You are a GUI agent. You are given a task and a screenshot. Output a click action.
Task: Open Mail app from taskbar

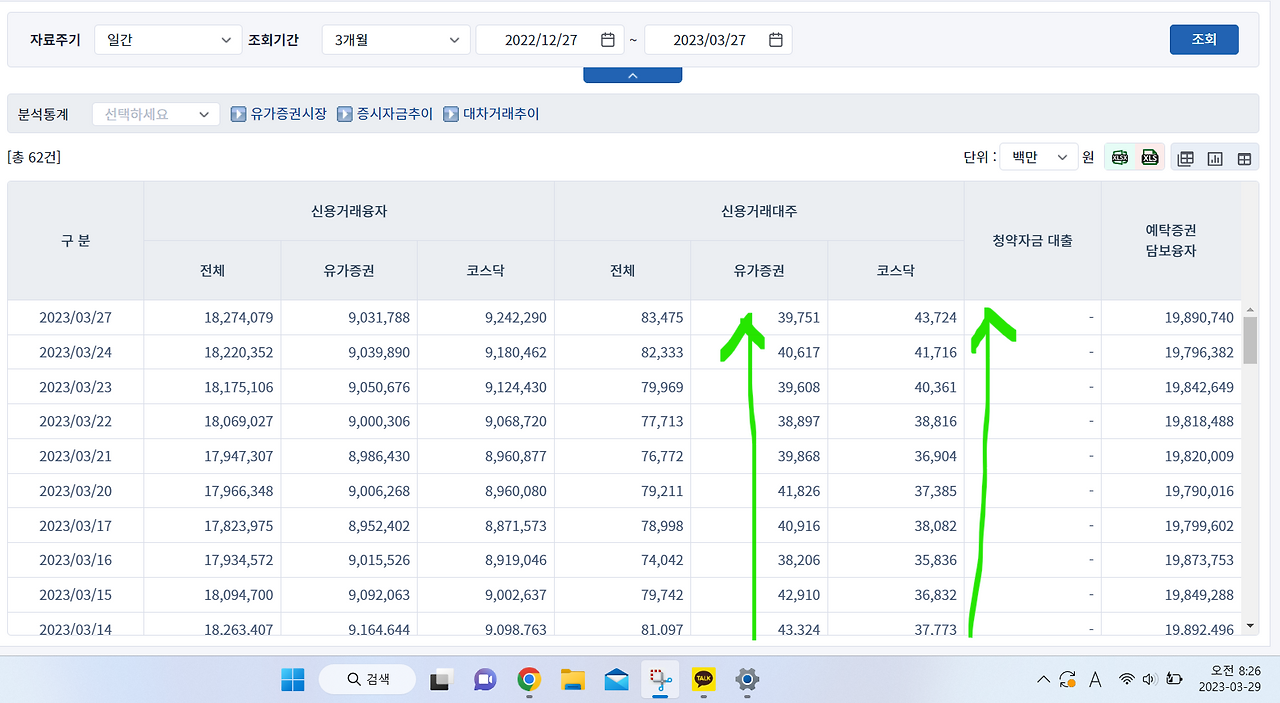point(616,680)
